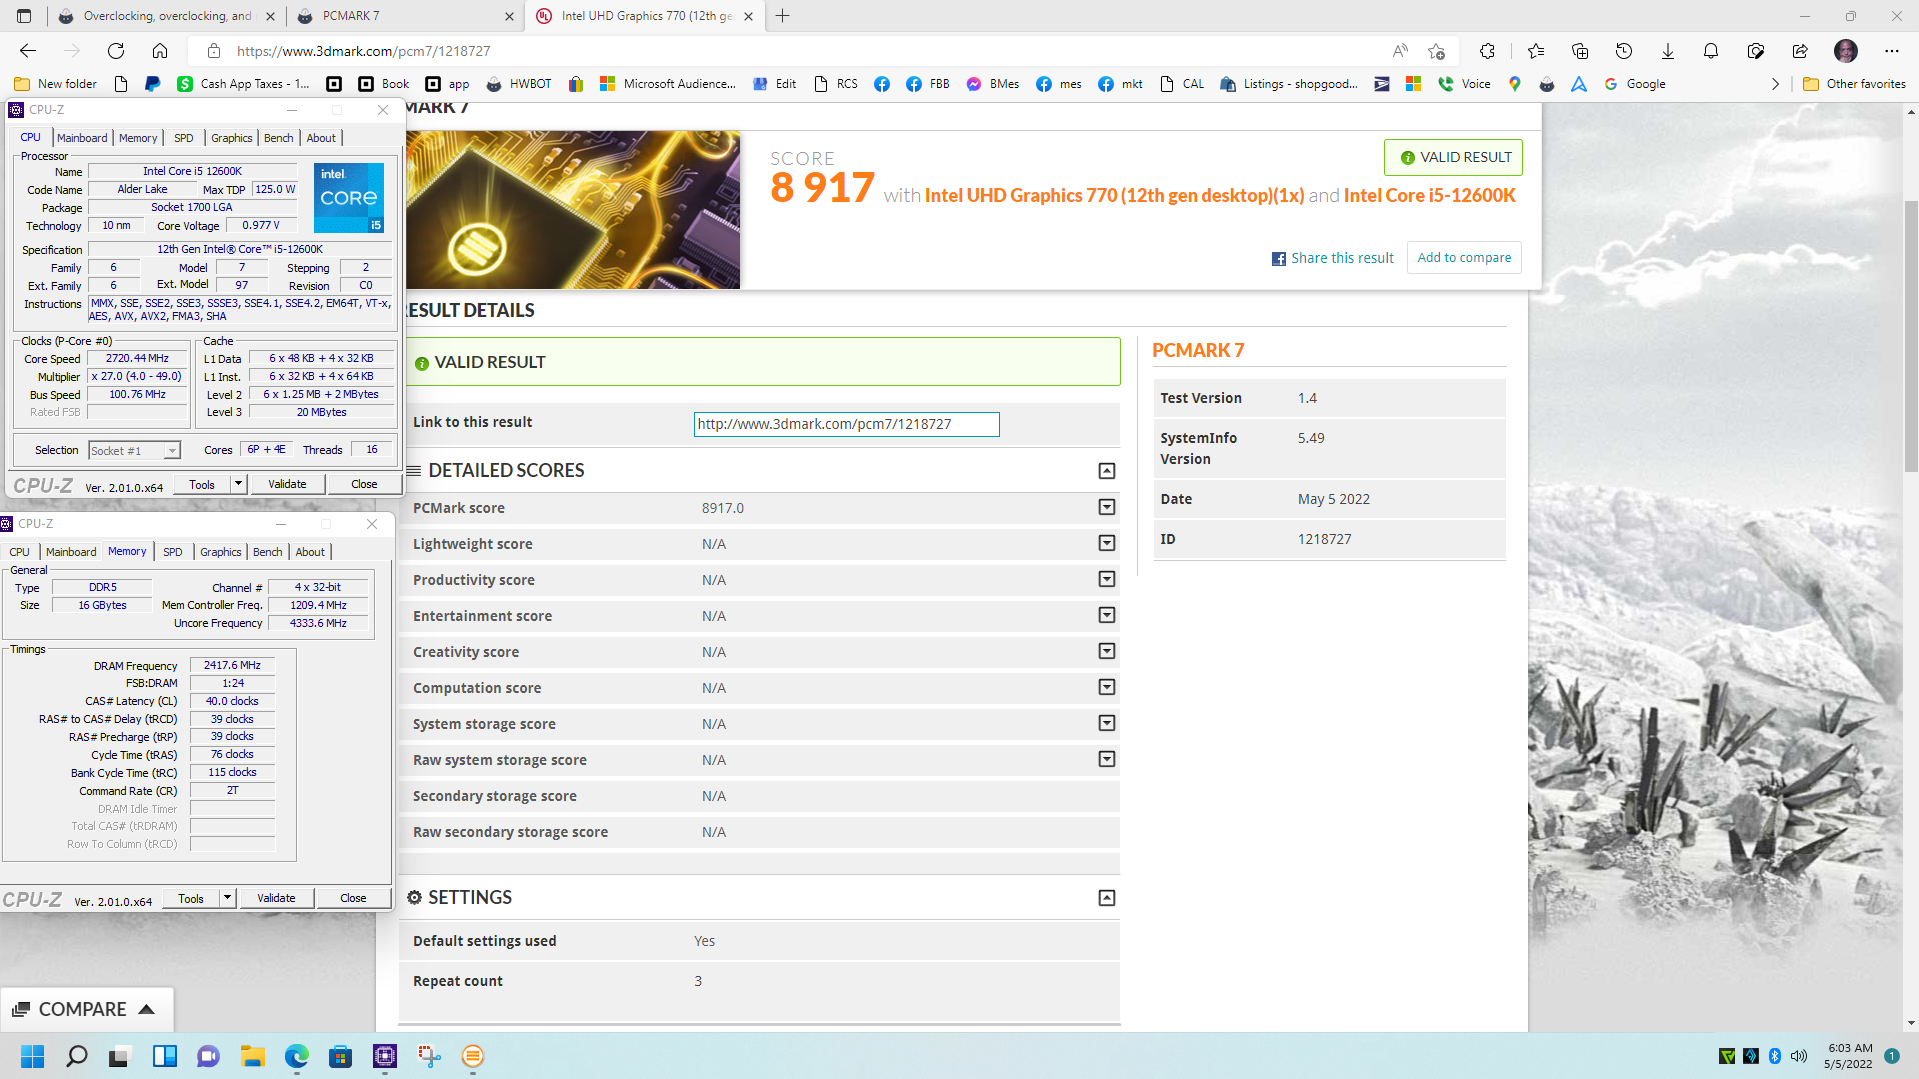Open the Share icon in Edge toolbar
The image size is (1919, 1079).
point(1800,51)
